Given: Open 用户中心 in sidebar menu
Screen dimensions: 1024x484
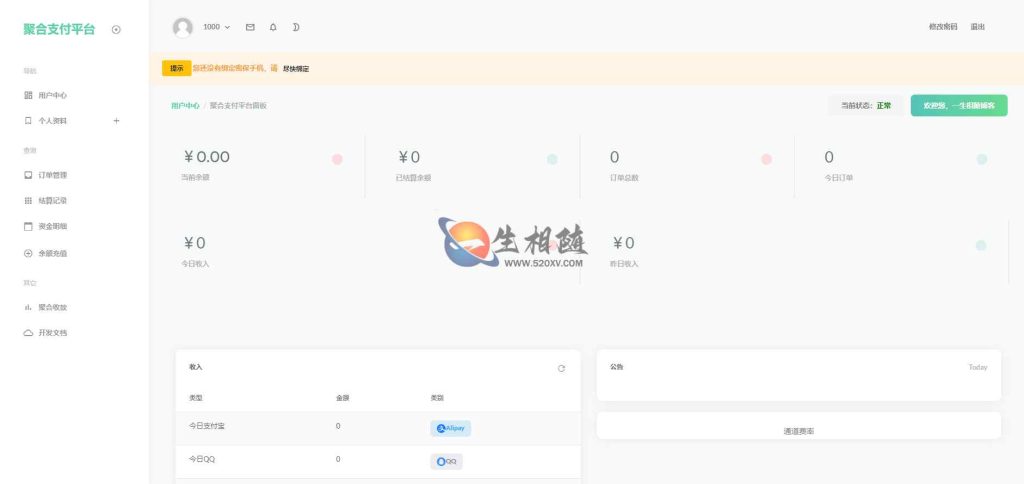Looking at the screenshot, I should pos(52,95).
